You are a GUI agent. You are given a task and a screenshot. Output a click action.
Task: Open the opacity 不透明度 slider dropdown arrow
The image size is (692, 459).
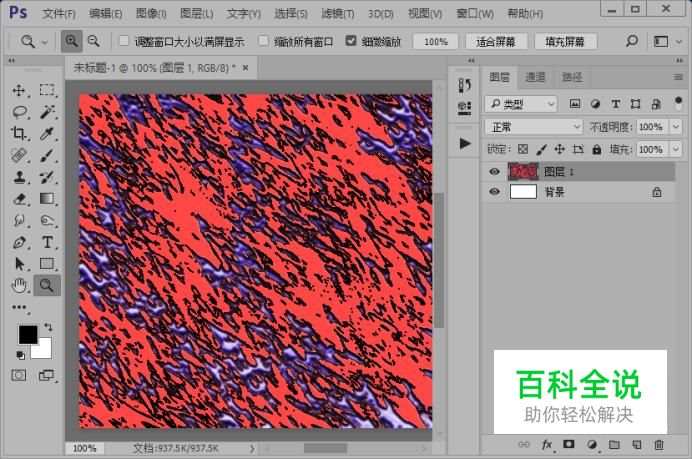coord(676,127)
